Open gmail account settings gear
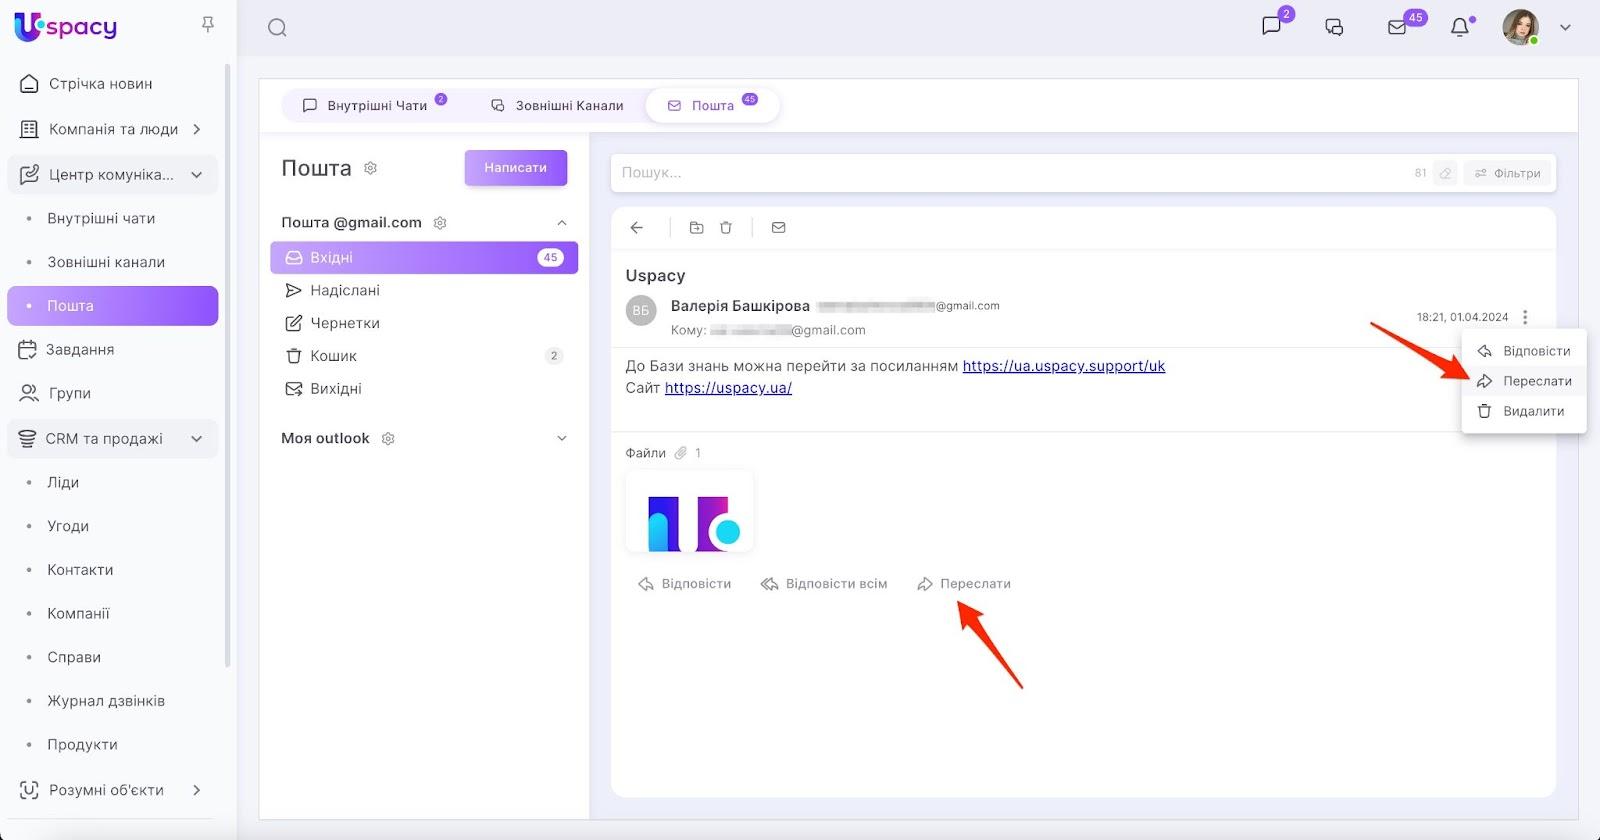The width and height of the screenshot is (1600, 840). 440,223
